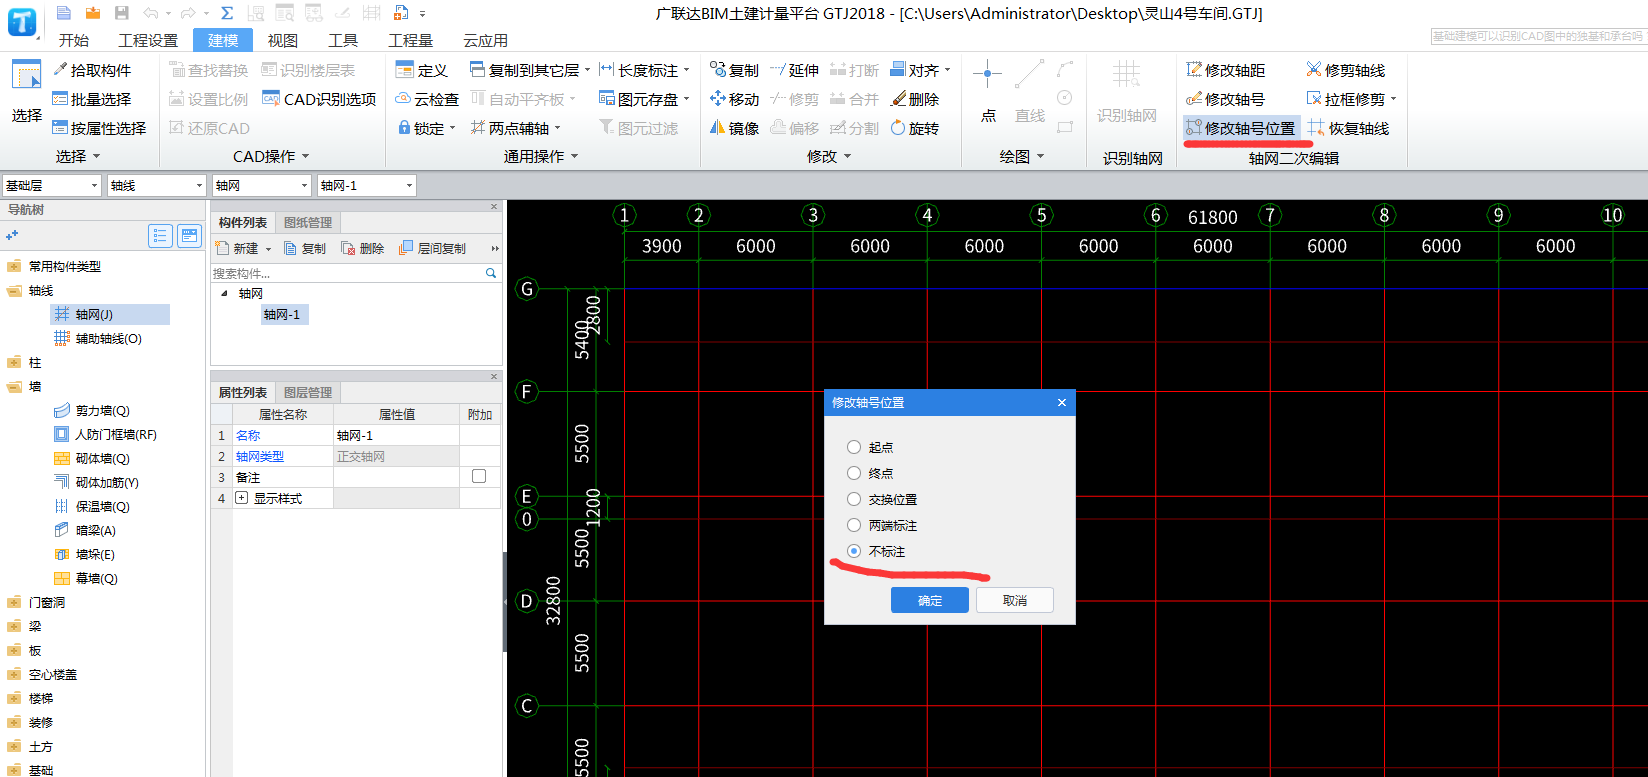Run 云检查 cloud check

[x=427, y=99]
